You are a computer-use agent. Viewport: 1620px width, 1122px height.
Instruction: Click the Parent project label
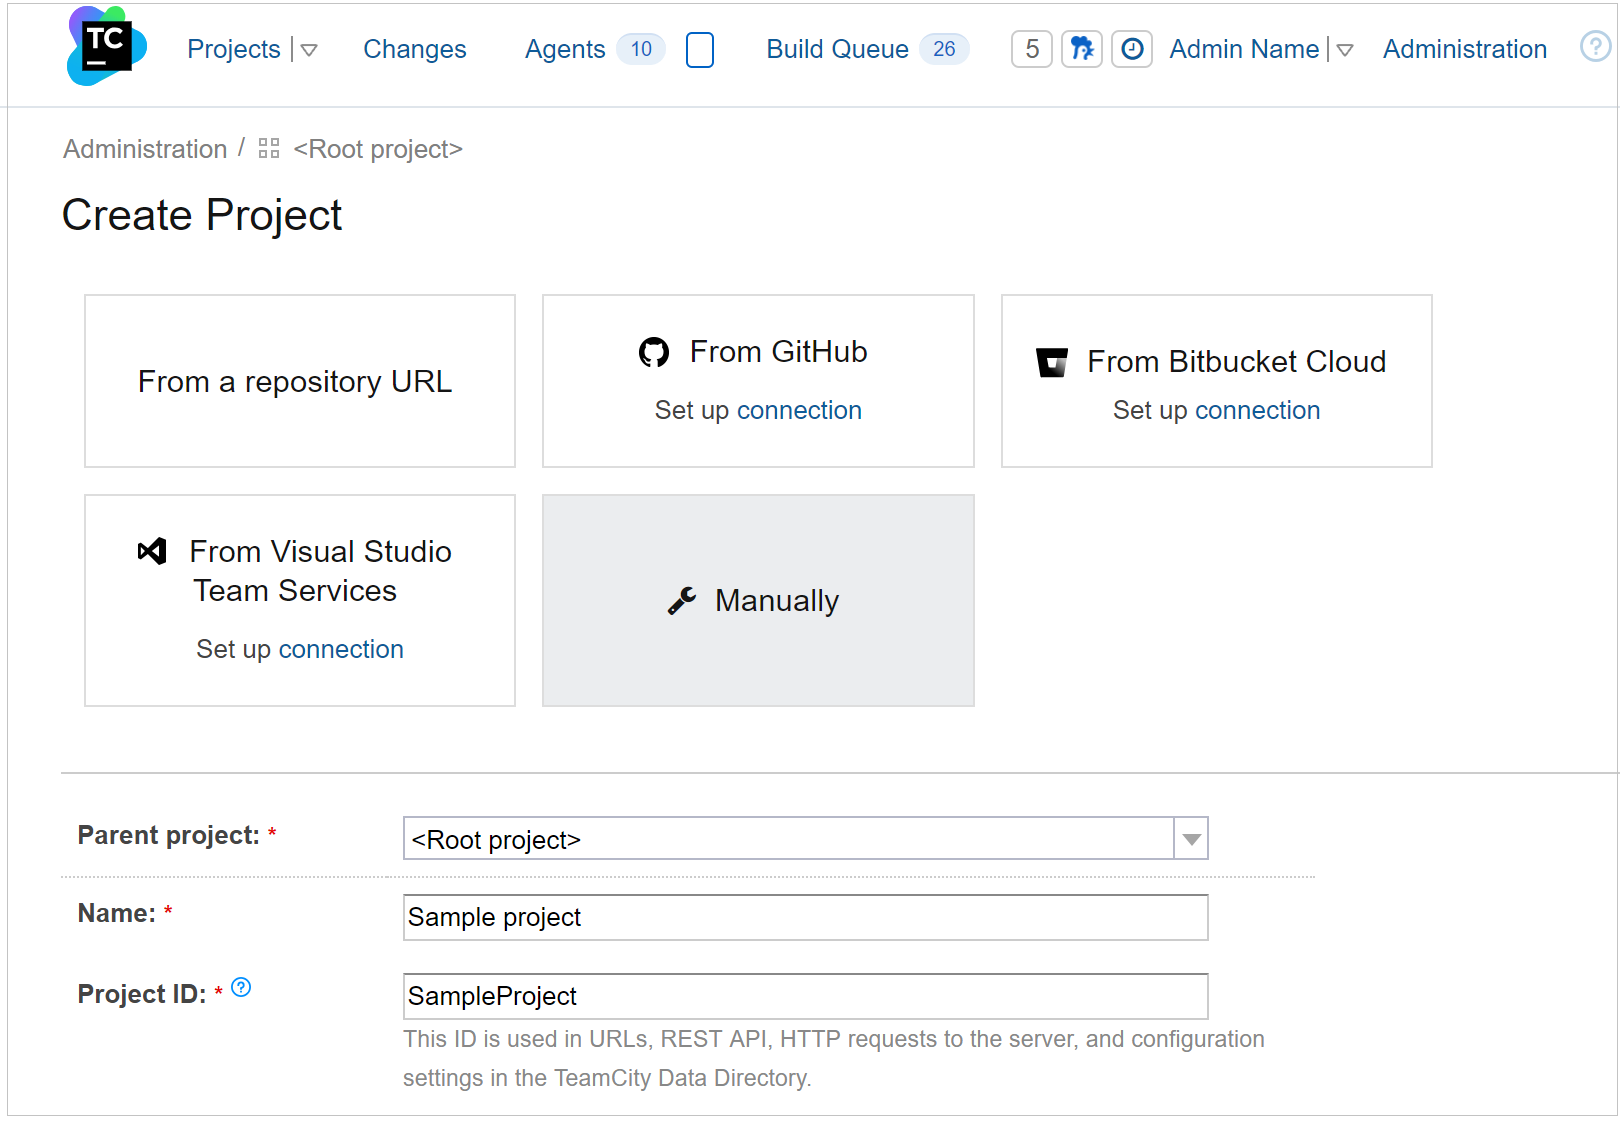(x=168, y=835)
